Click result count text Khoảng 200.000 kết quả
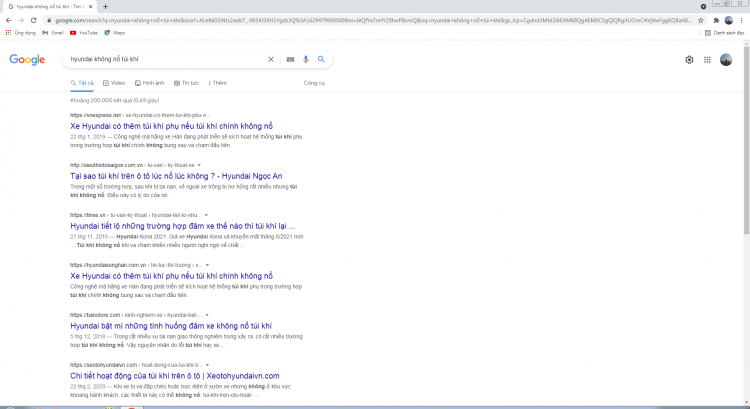Viewport: 750px width, 409px height. pyautogui.click(x=114, y=100)
